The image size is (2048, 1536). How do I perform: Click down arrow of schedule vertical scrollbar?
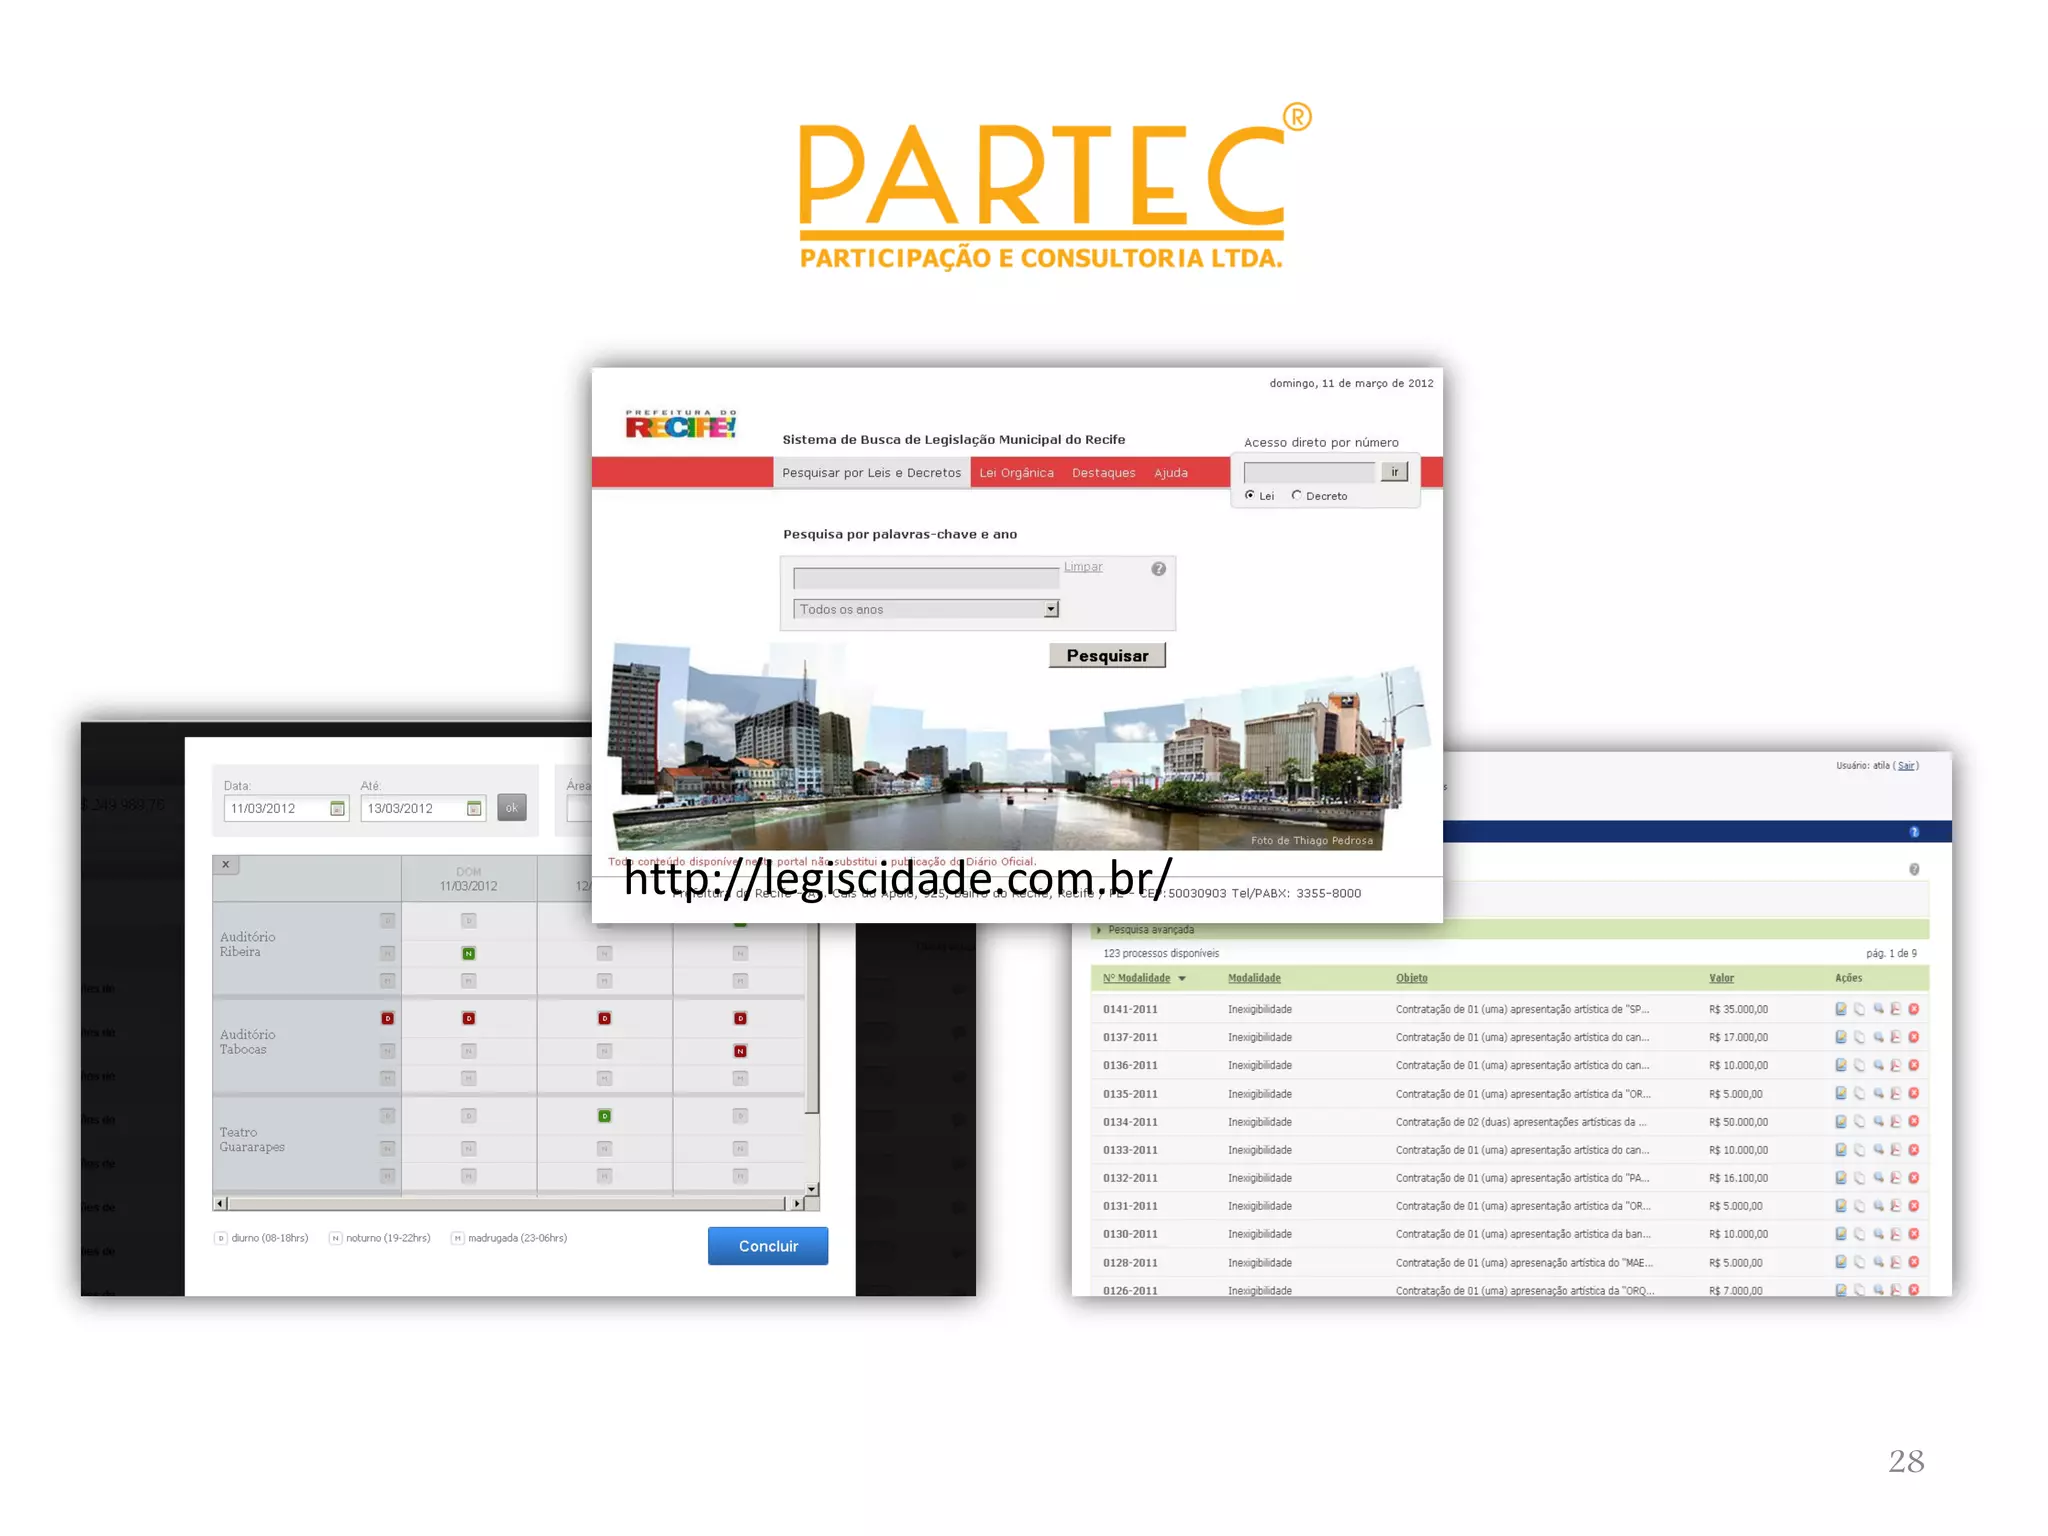click(x=812, y=1189)
